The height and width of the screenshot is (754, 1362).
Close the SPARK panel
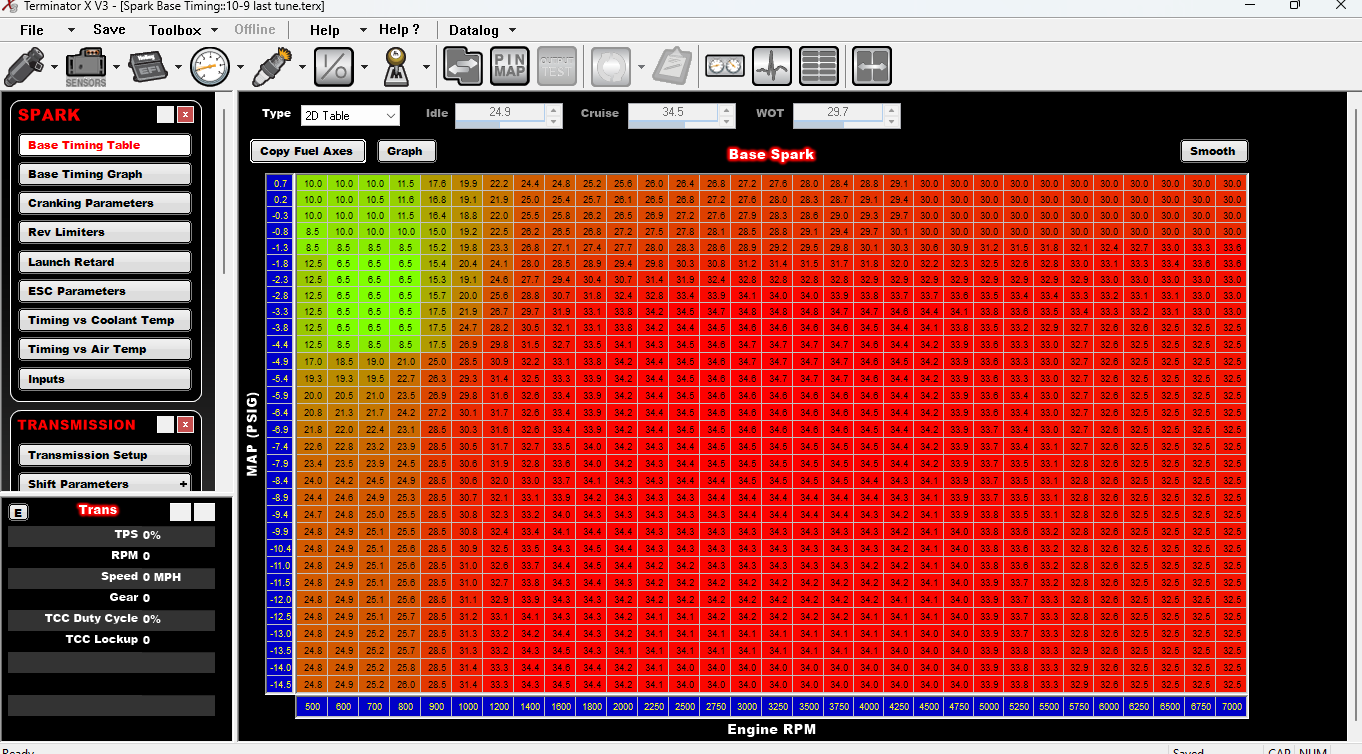pos(185,115)
